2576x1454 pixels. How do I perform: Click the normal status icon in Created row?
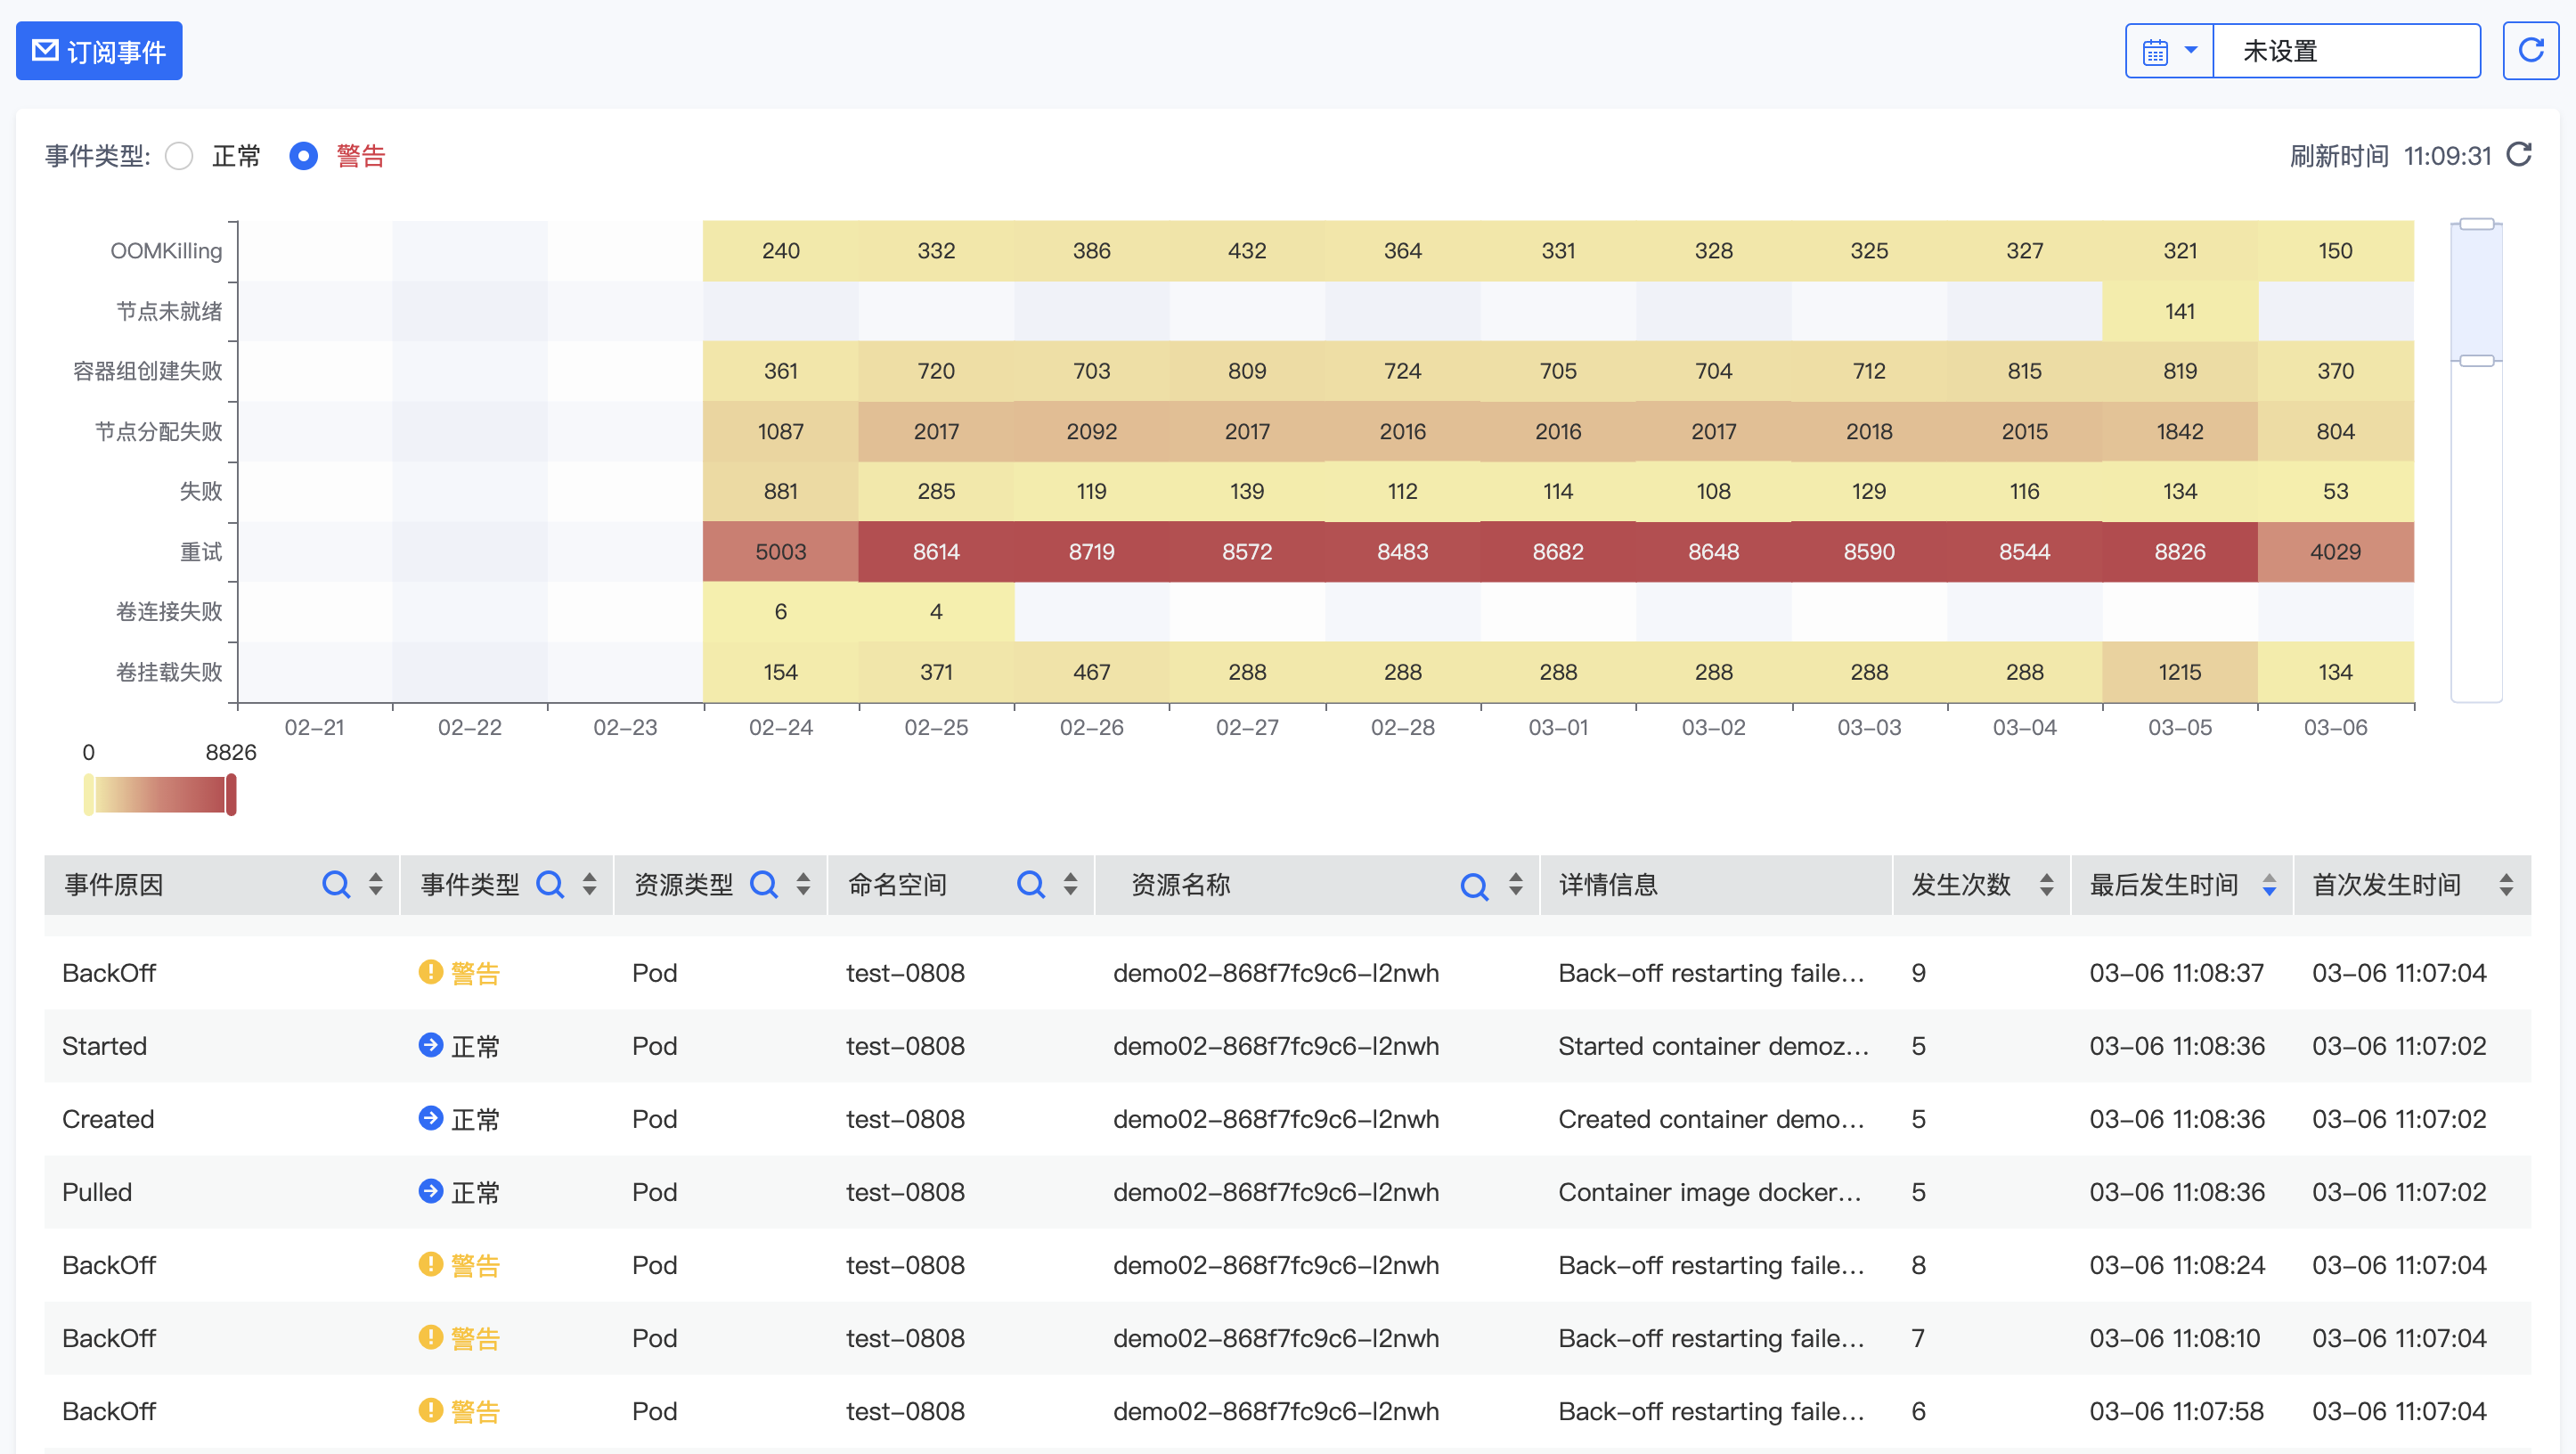coord(430,1118)
